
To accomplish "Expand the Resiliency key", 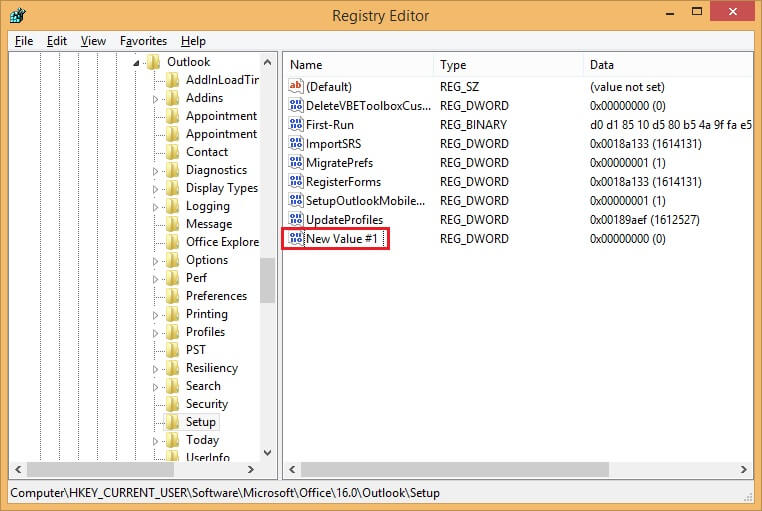I will tap(155, 369).
